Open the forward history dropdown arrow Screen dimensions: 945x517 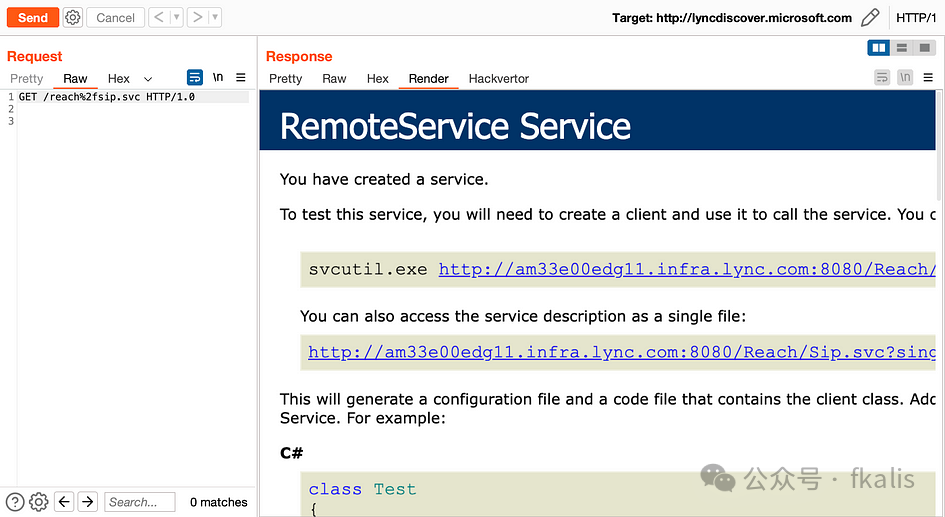tap(215, 17)
